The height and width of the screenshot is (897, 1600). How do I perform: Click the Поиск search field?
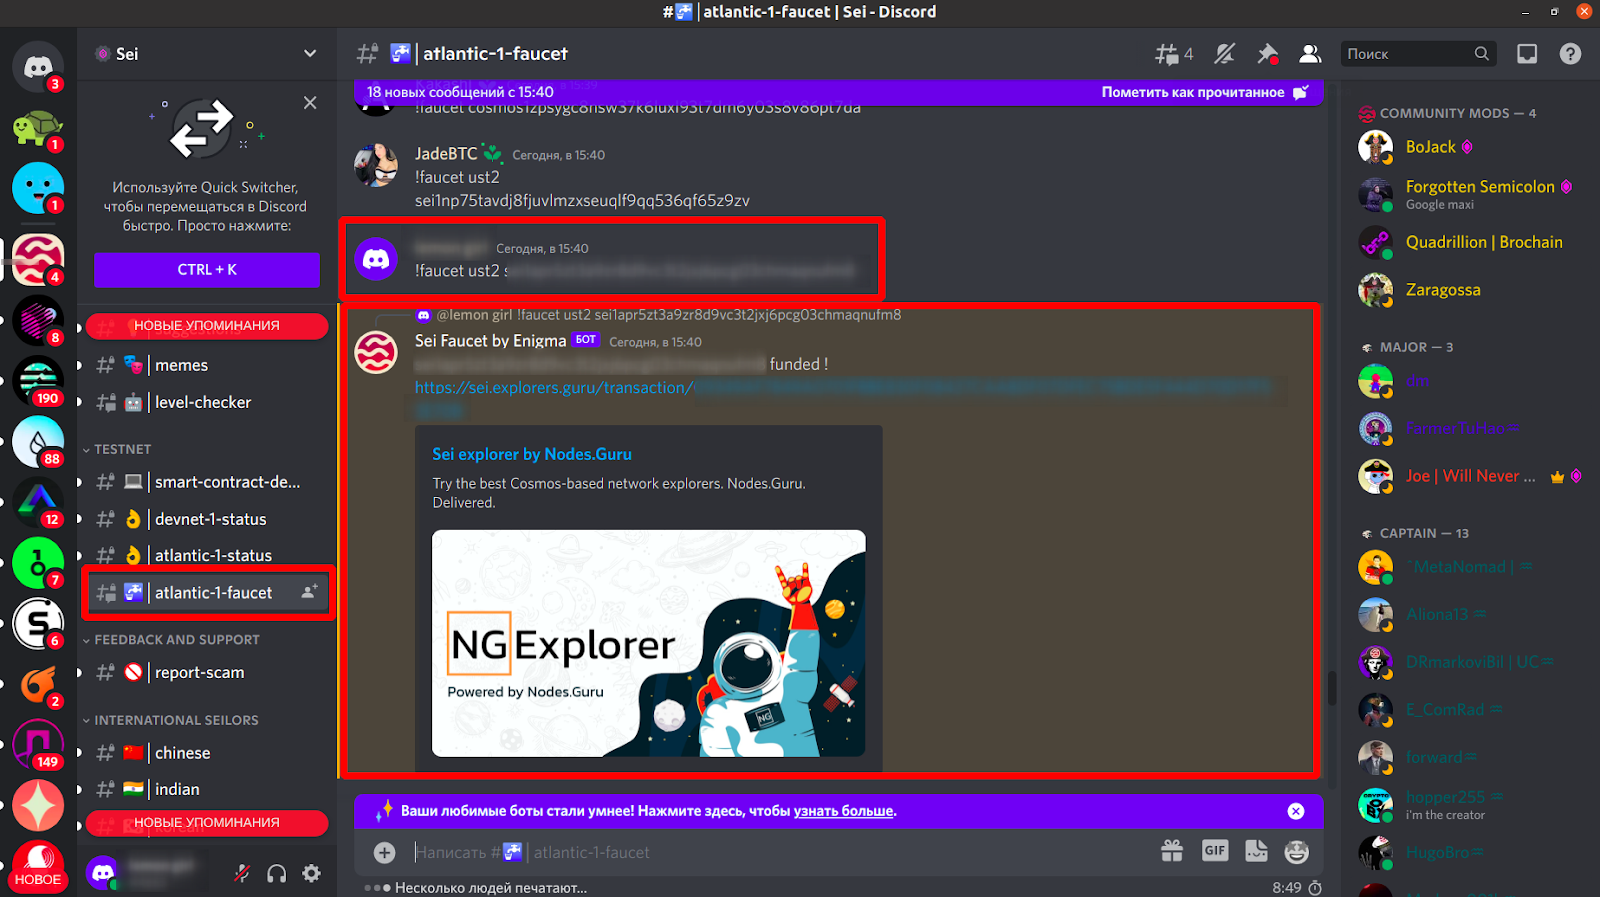1418,54
